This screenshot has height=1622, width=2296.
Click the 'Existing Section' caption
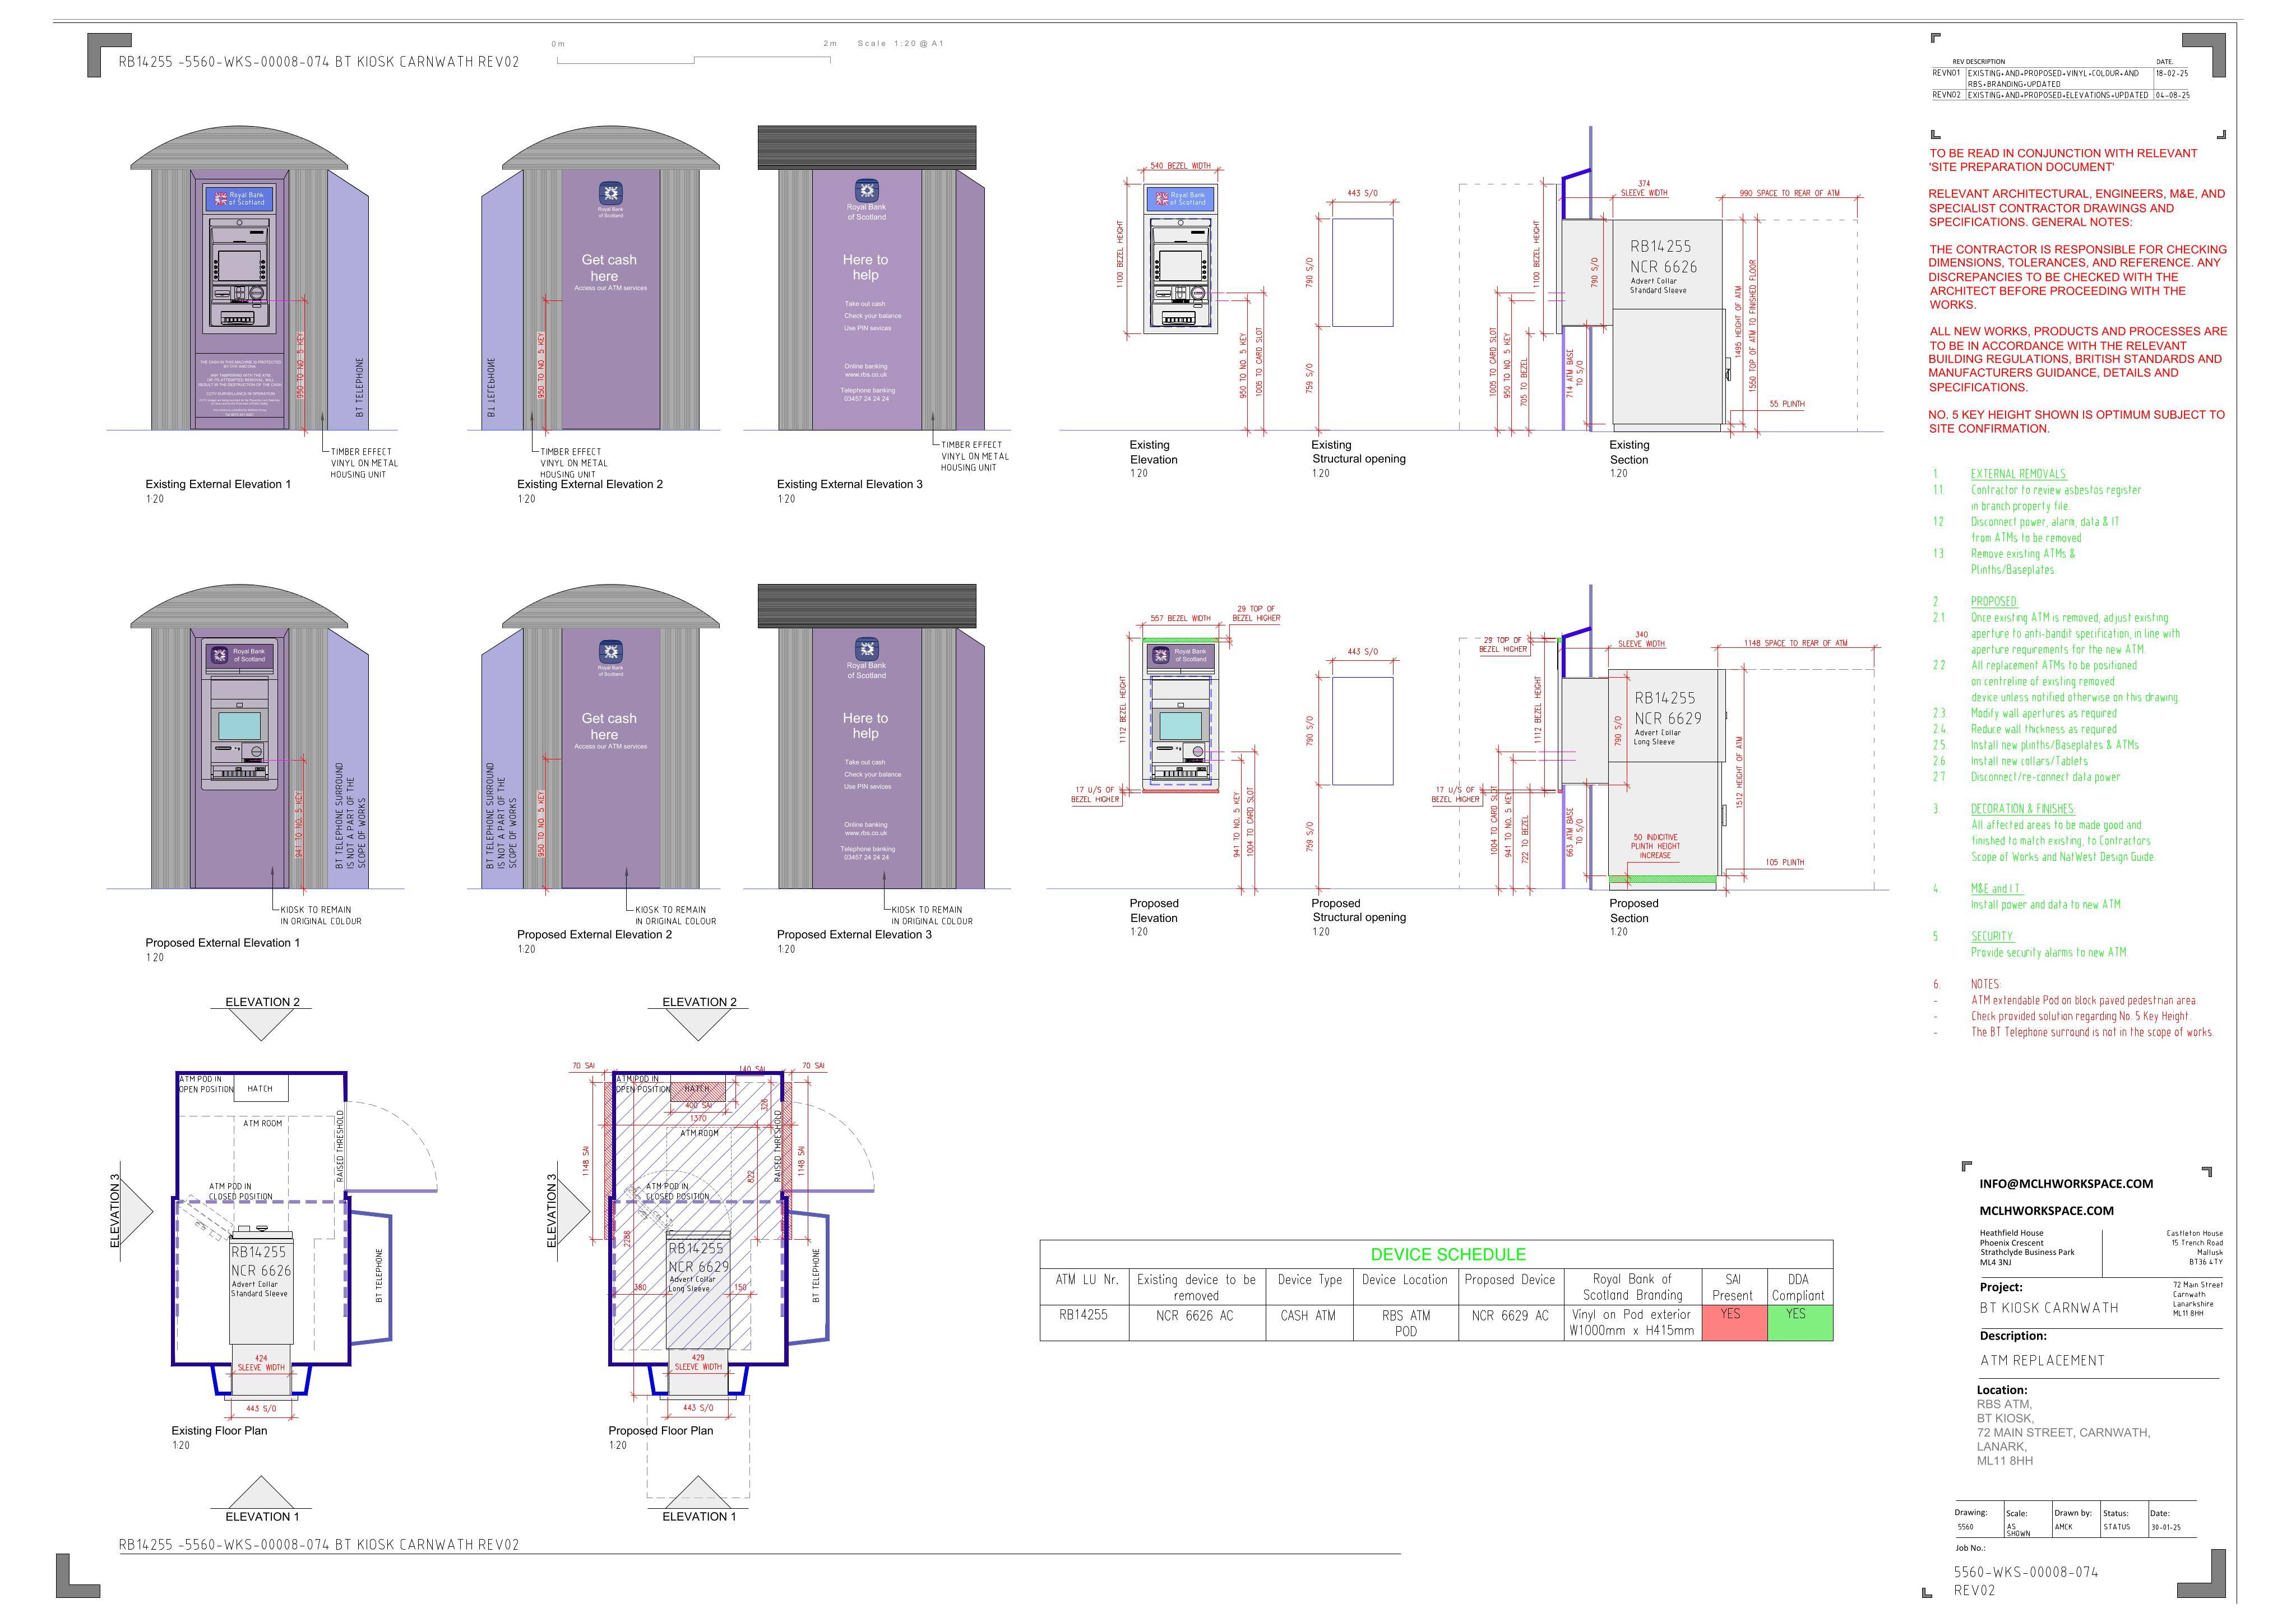tap(1629, 452)
